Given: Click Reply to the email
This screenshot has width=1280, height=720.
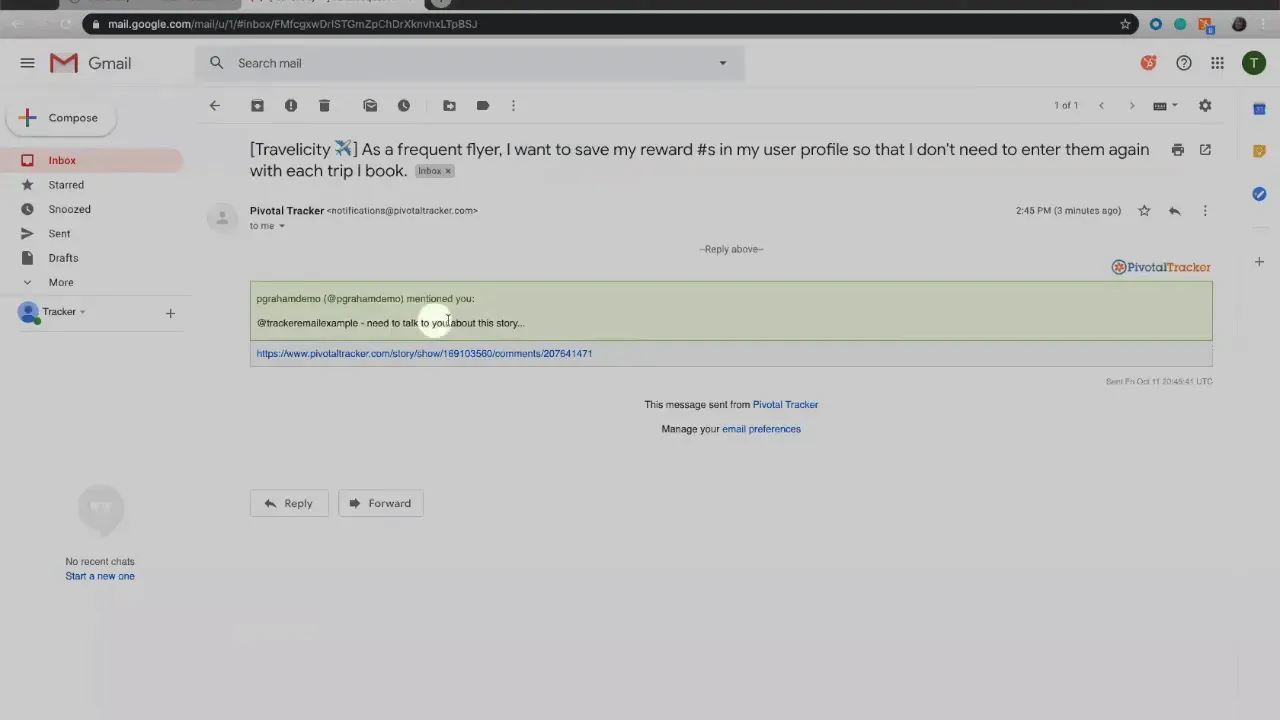Looking at the screenshot, I should coord(289,503).
